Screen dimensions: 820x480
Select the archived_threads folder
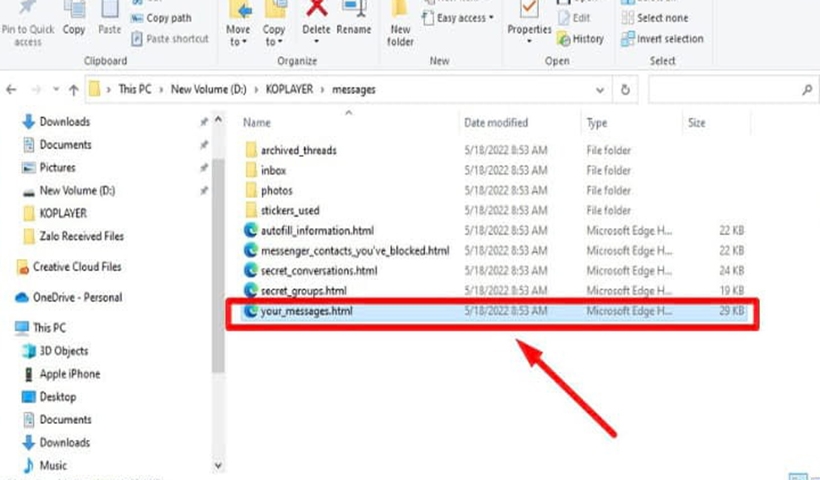[299, 151]
